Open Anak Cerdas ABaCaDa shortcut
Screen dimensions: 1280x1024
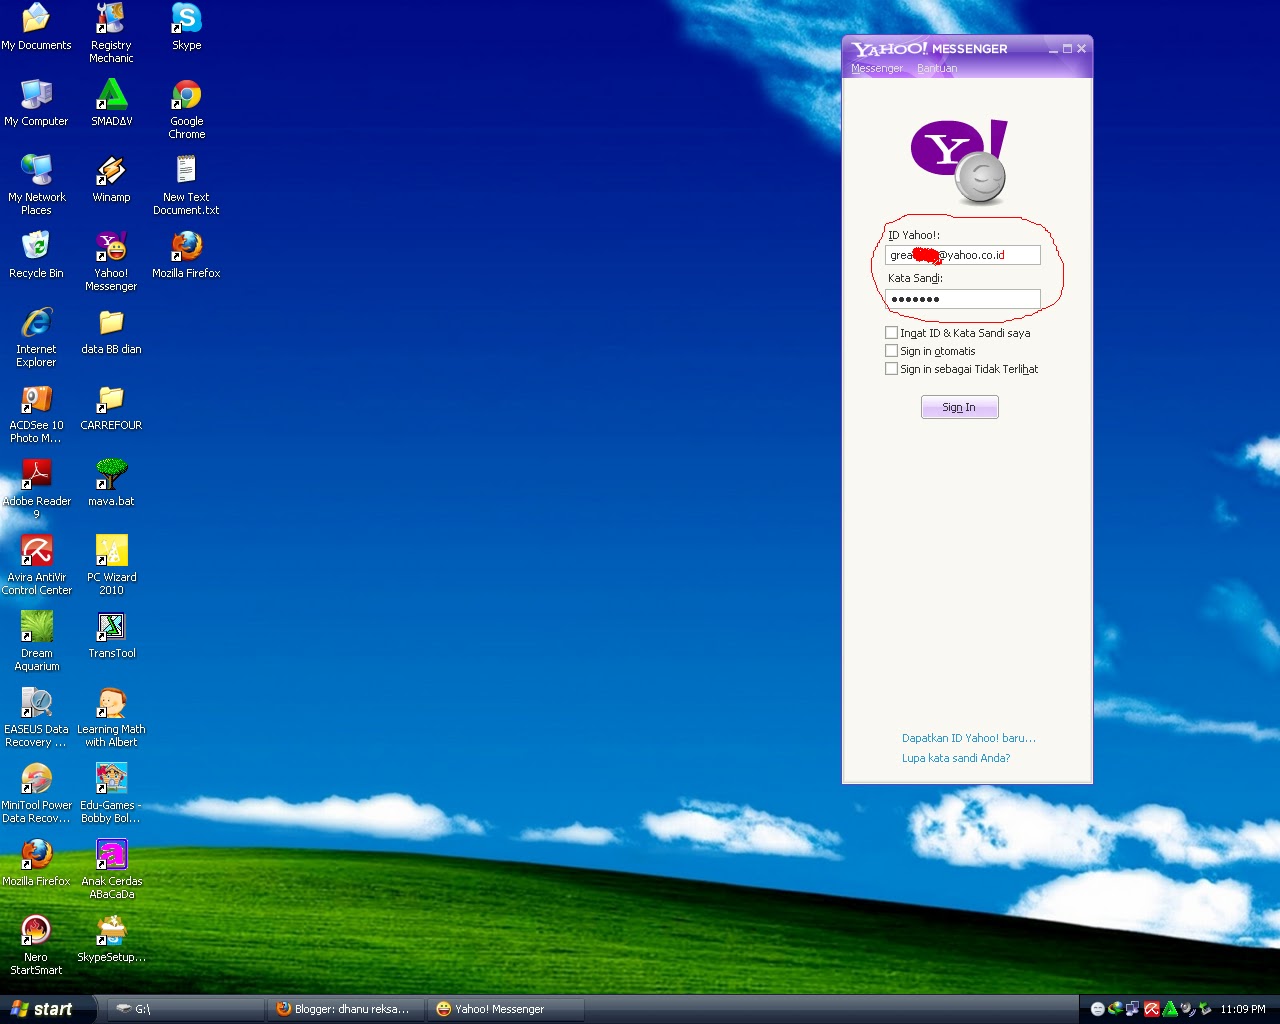coord(111,869)
